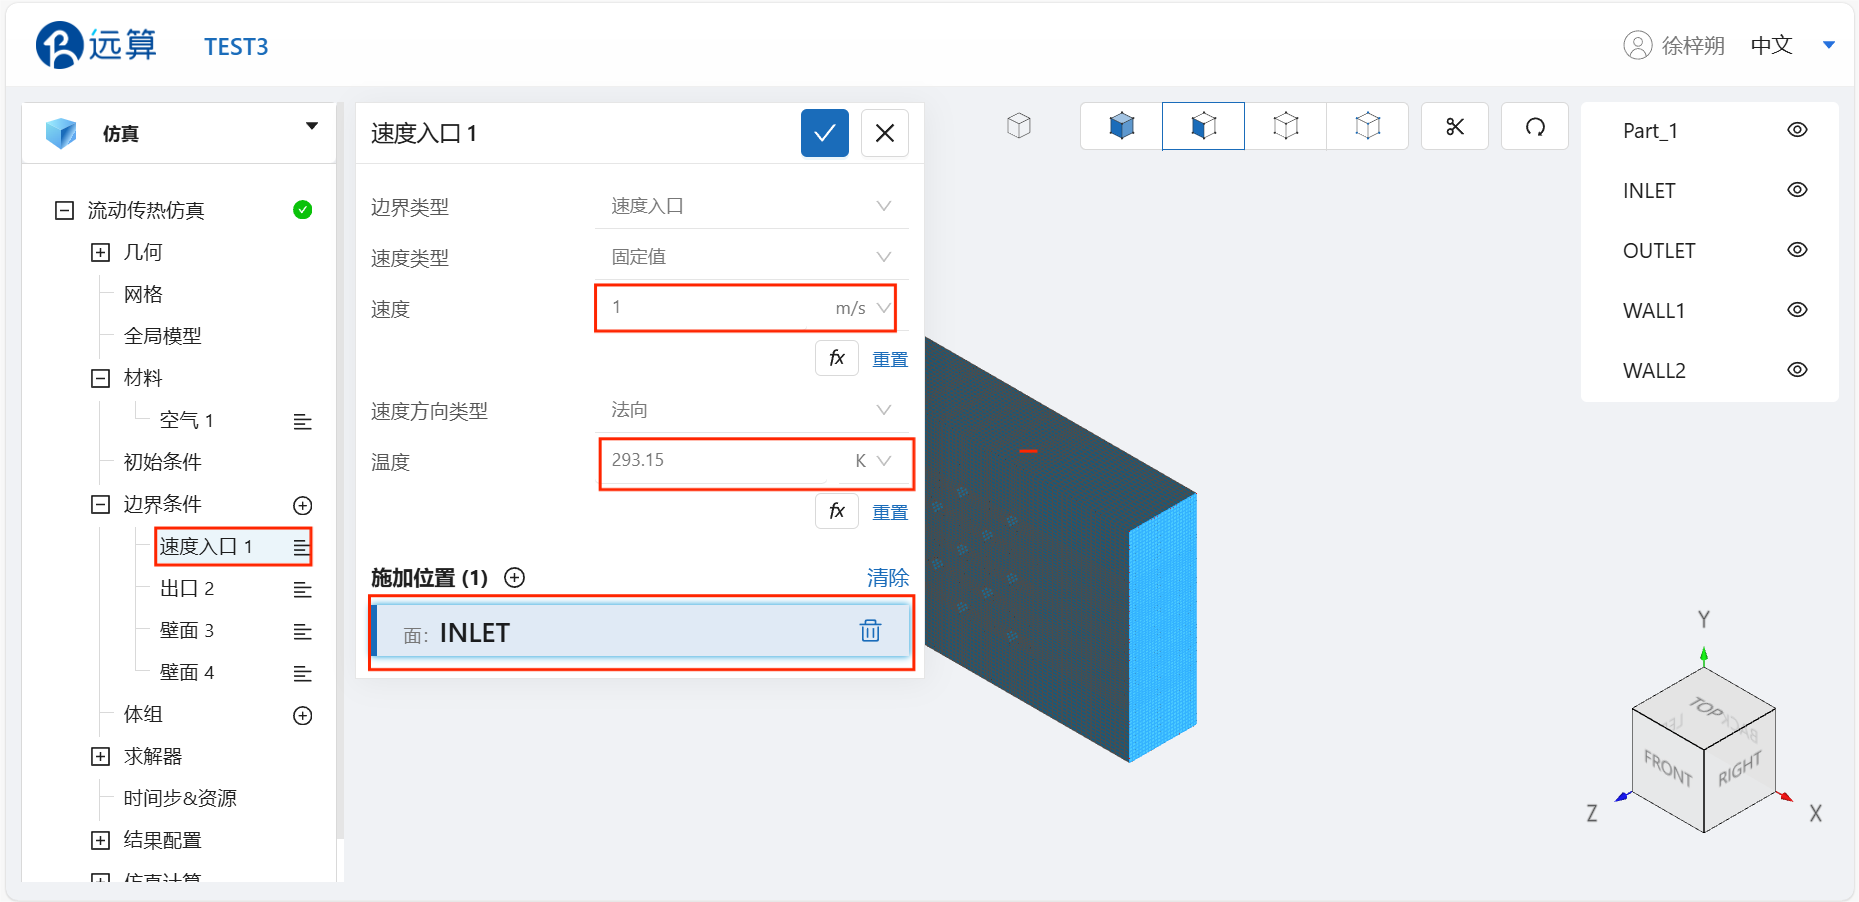The width and height of the screenshot is (1859, 902).
Task: Add a new 施加位置 with plus icon
Action: point(515,577)
